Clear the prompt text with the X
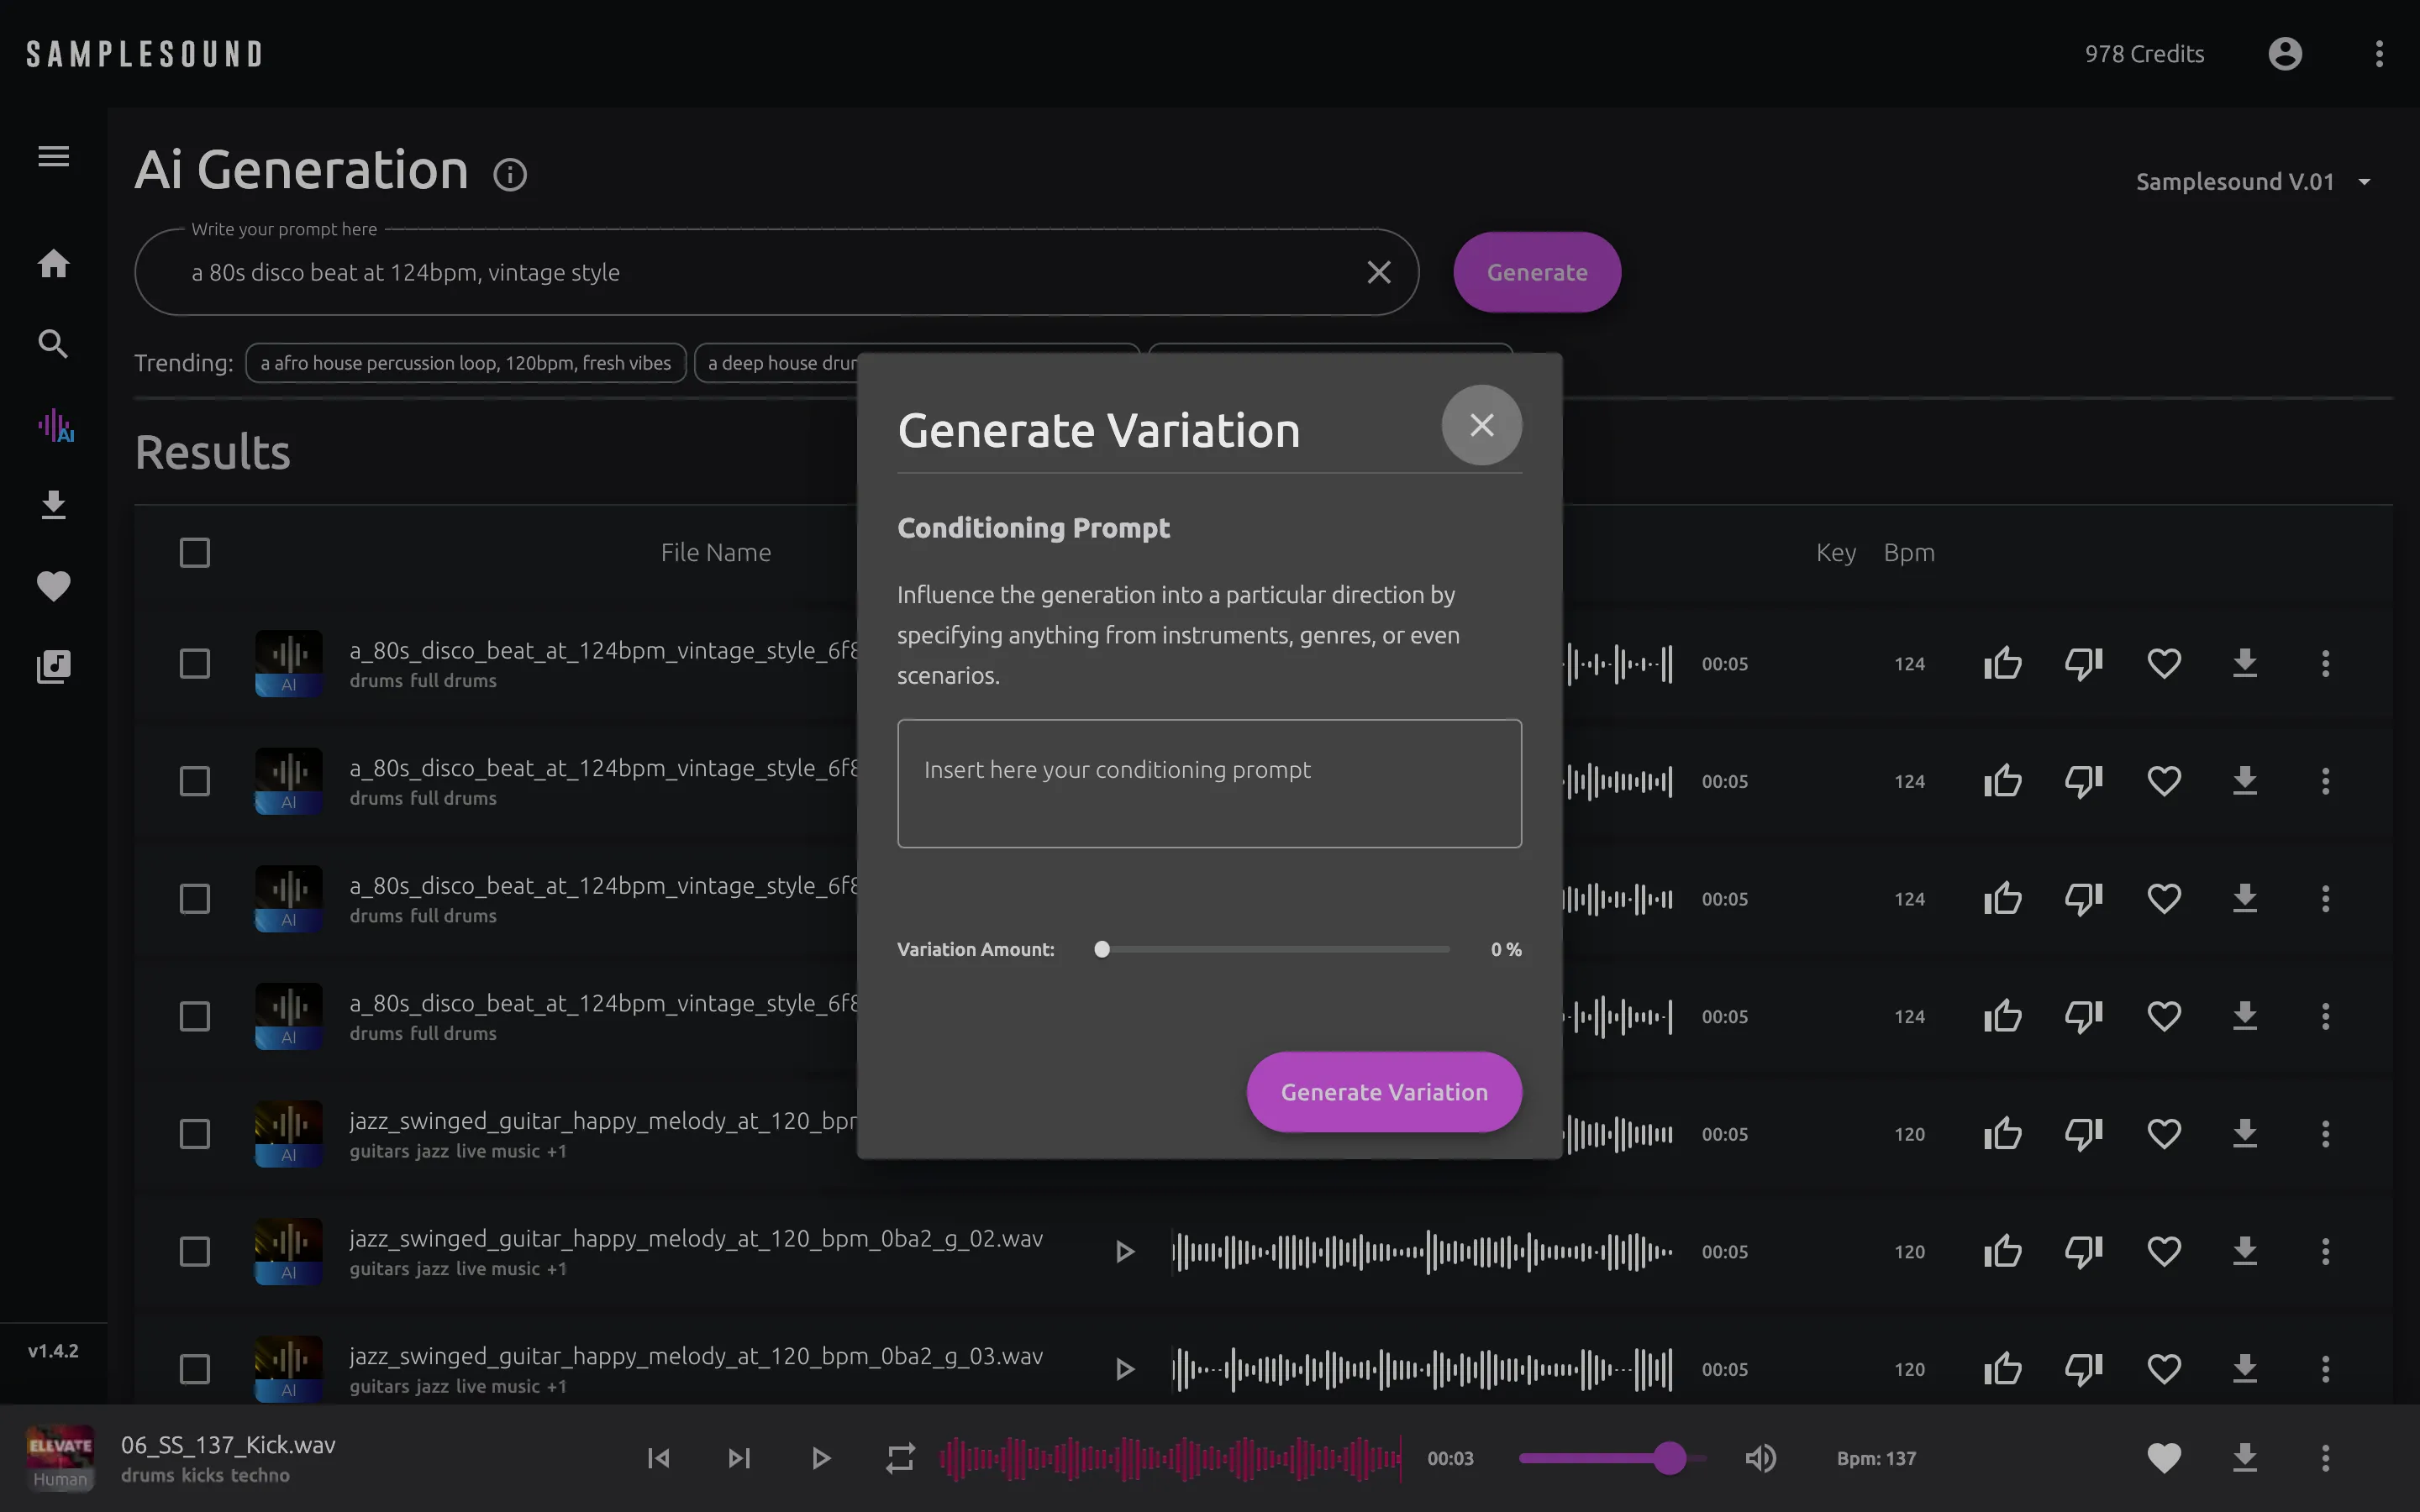 [1379, 272]
